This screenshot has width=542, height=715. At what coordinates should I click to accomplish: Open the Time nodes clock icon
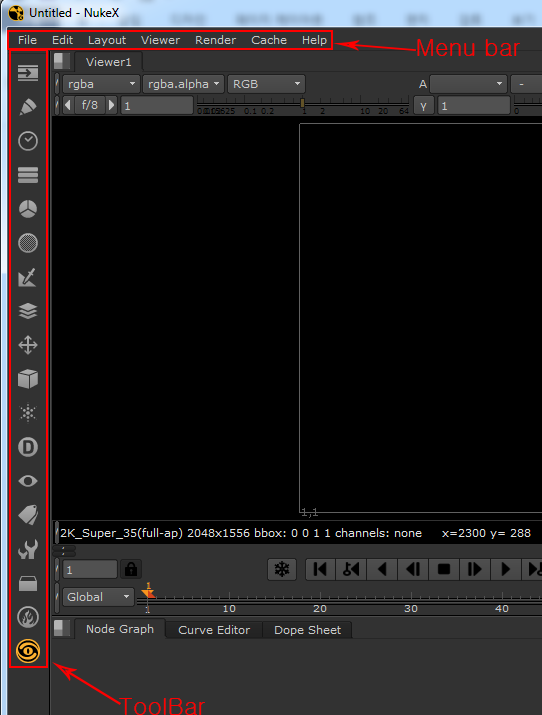(x=28, y=141)
